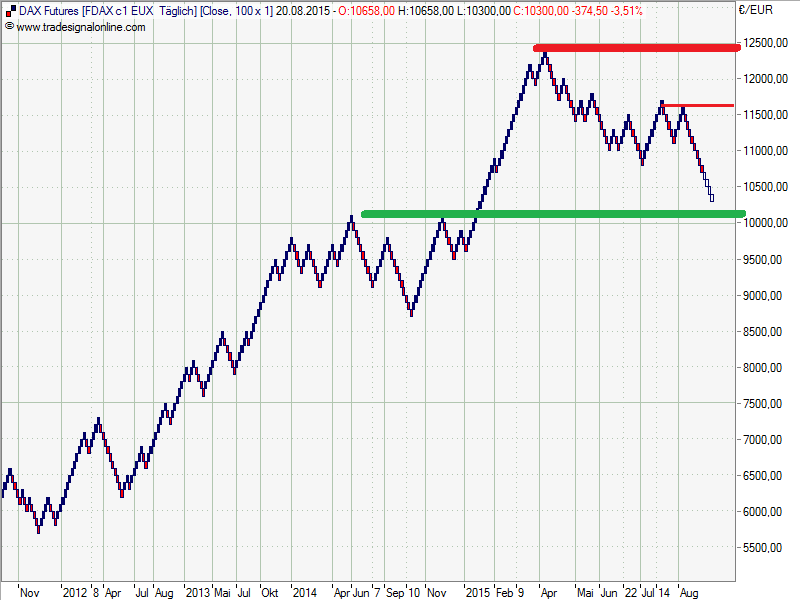Screen dimensions: 800x600
Task: Click the 2012 year label on time axis
Action: 76,592
